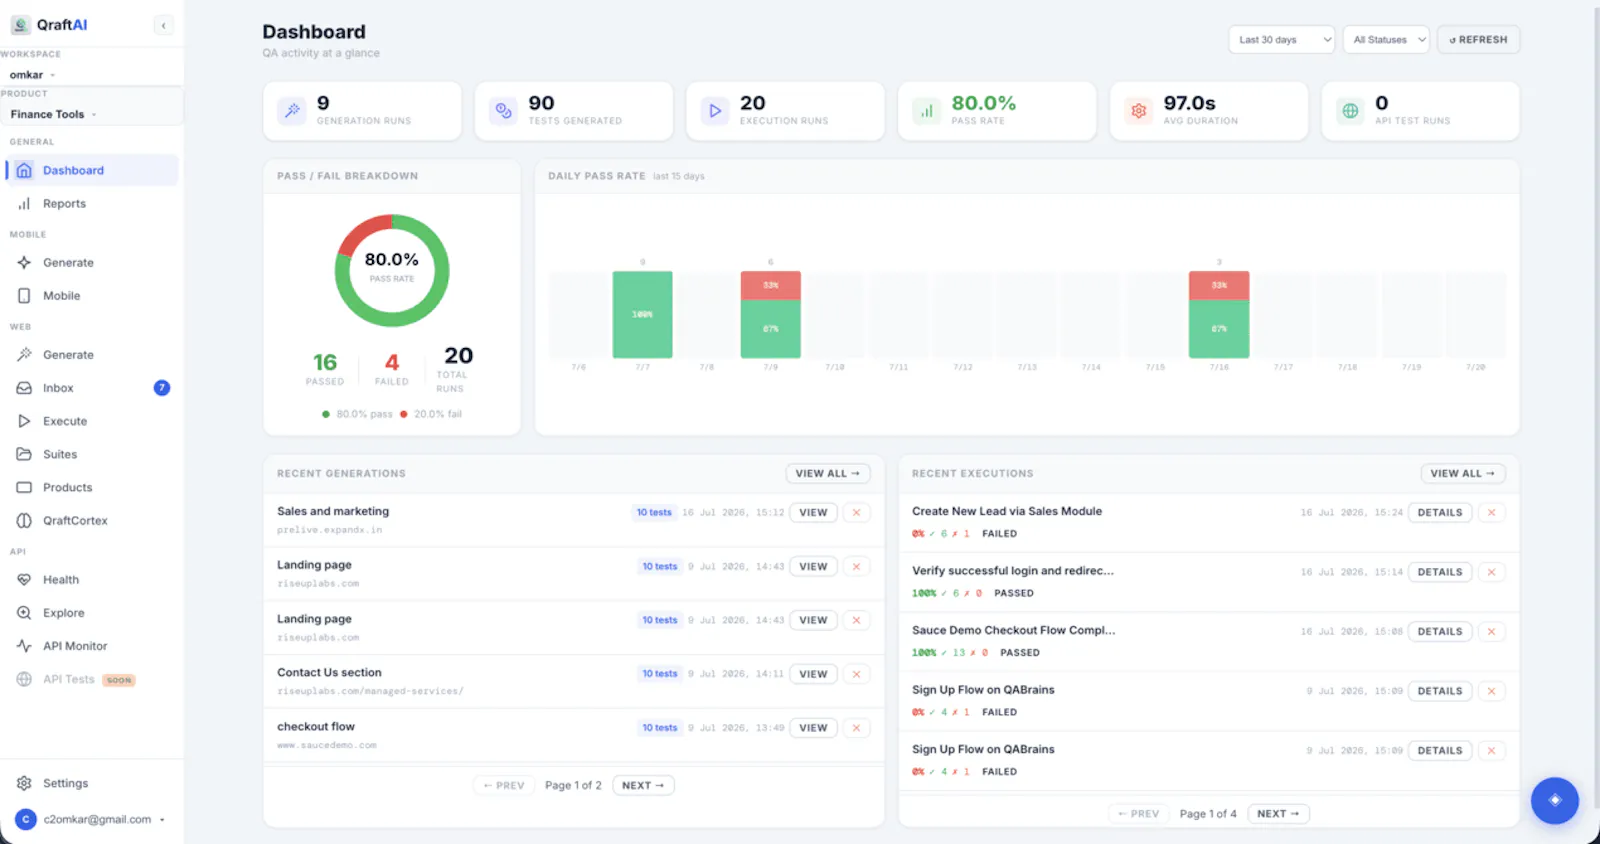Click the 20.0% fail legend item

431,414
